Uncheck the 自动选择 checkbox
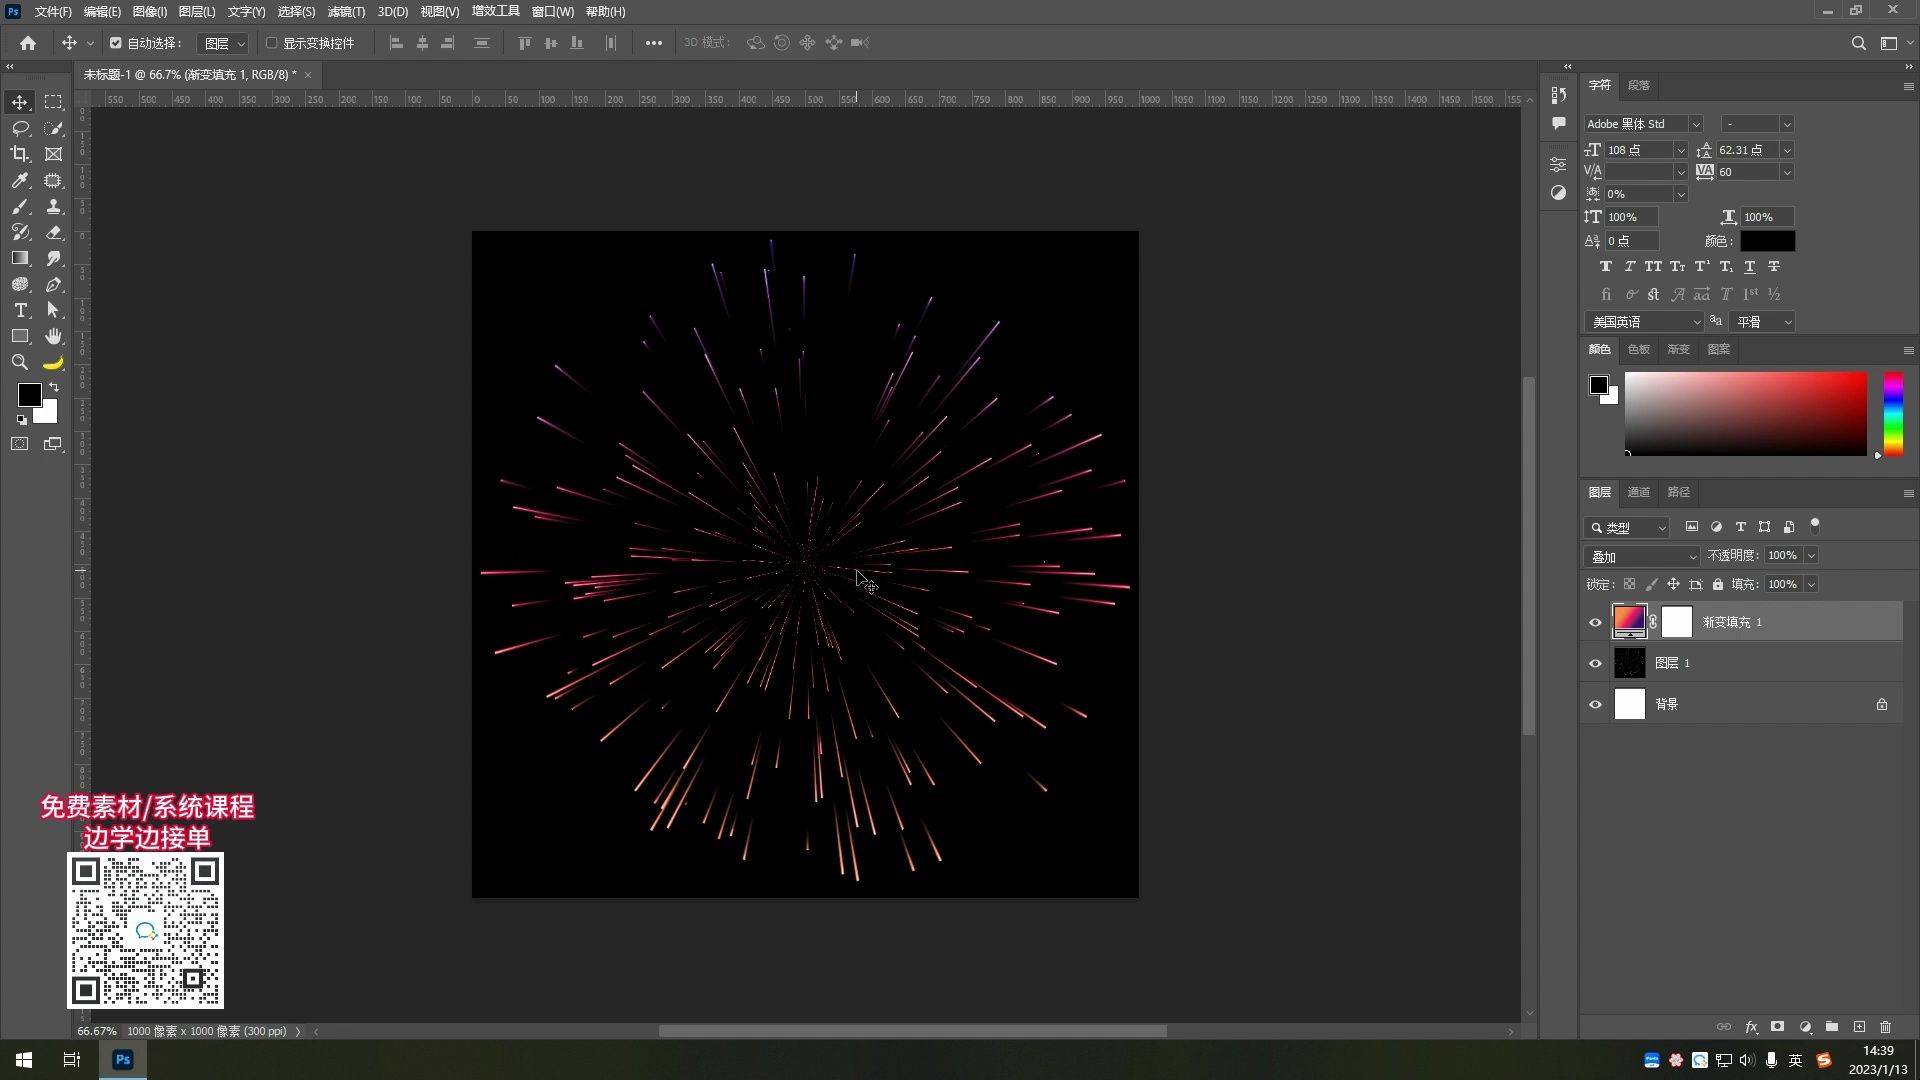 point(116,43)
